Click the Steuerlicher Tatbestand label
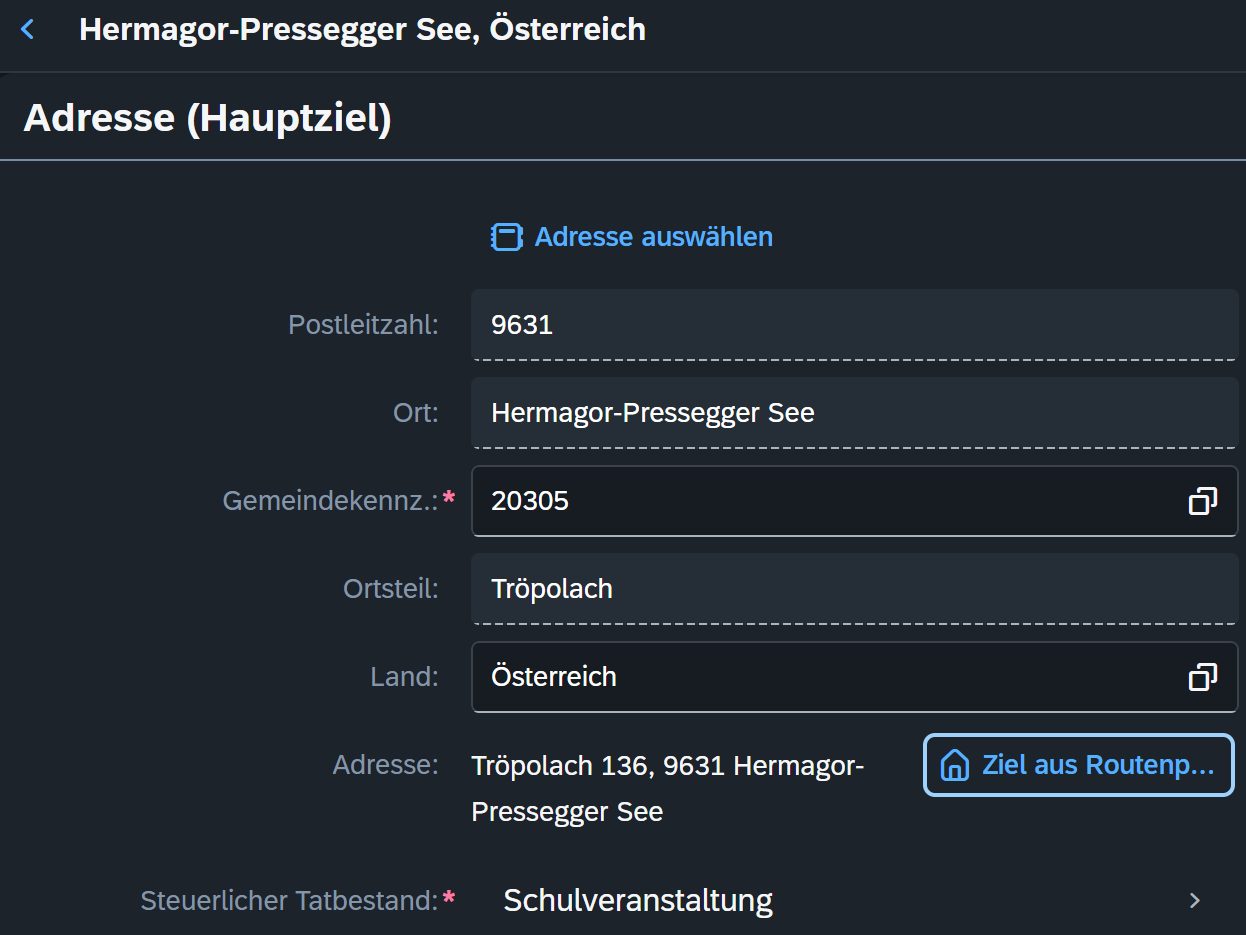Viewport: 1246px width, 935px height. [289, 901]
